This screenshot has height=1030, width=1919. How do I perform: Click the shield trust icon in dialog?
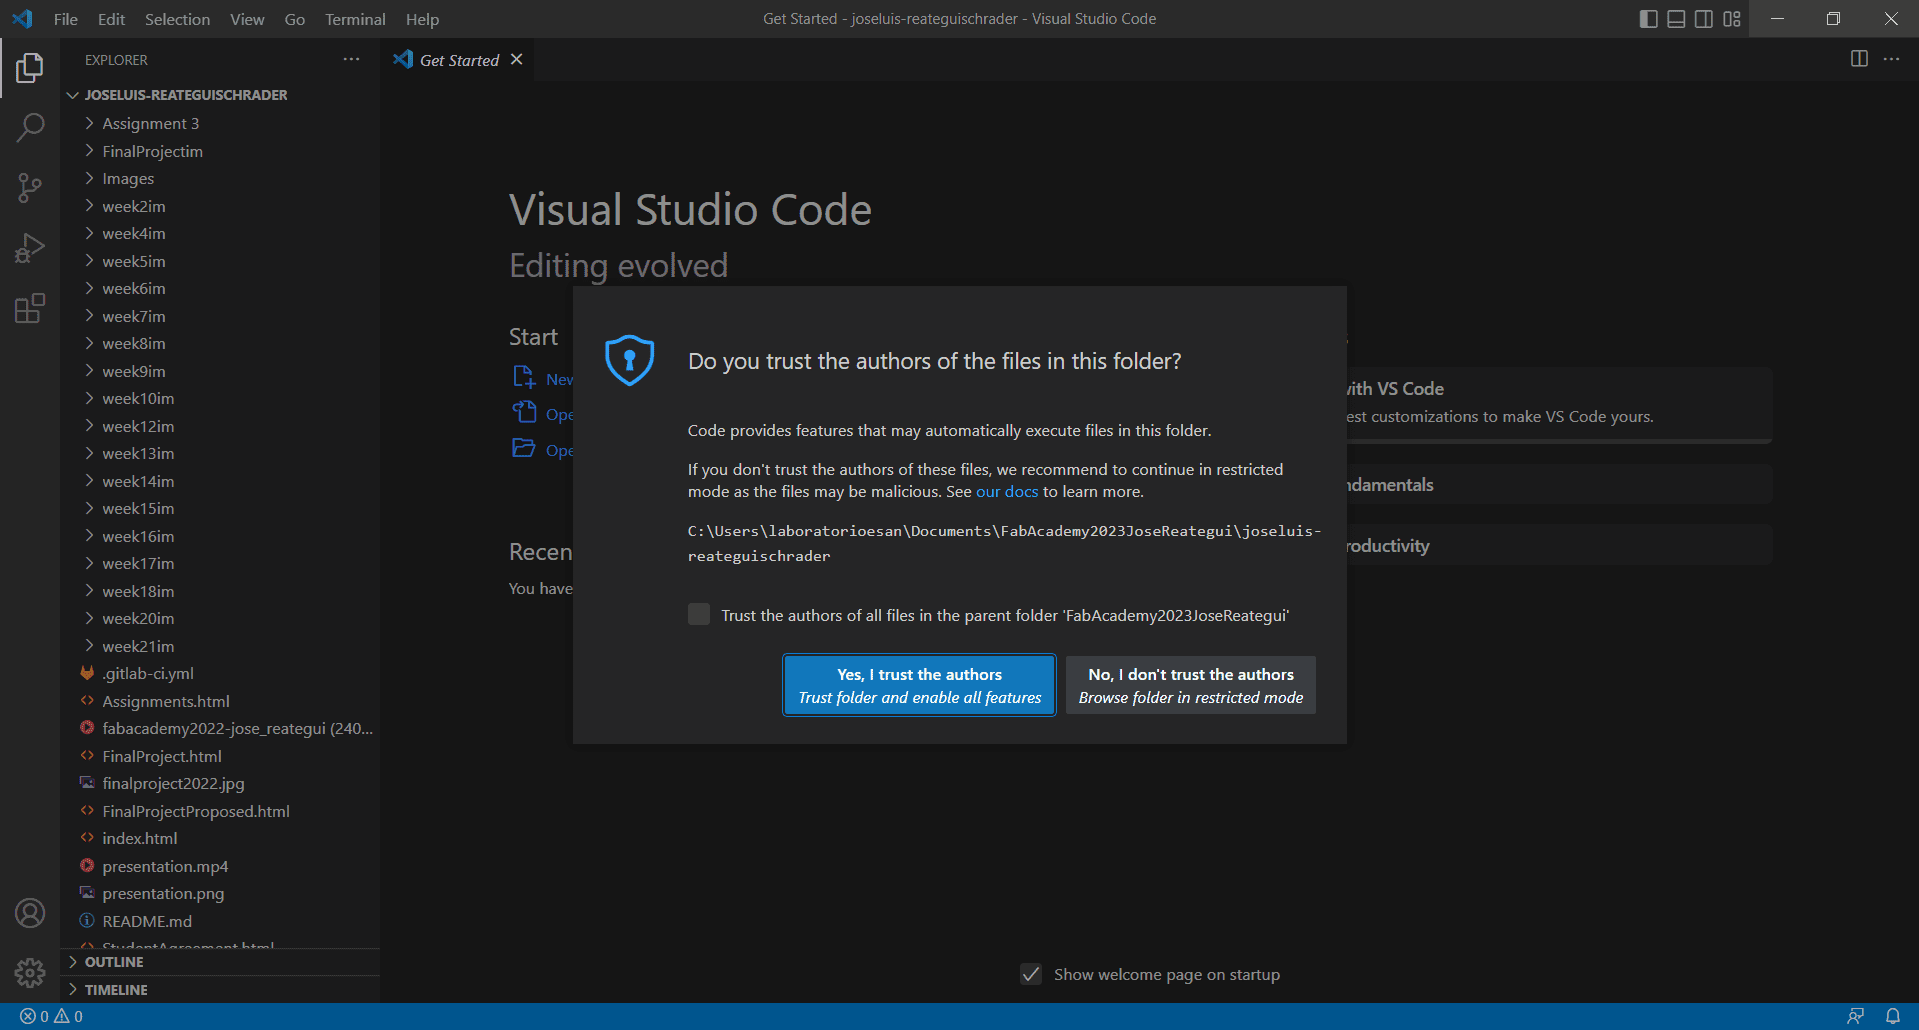coord(630,360)
